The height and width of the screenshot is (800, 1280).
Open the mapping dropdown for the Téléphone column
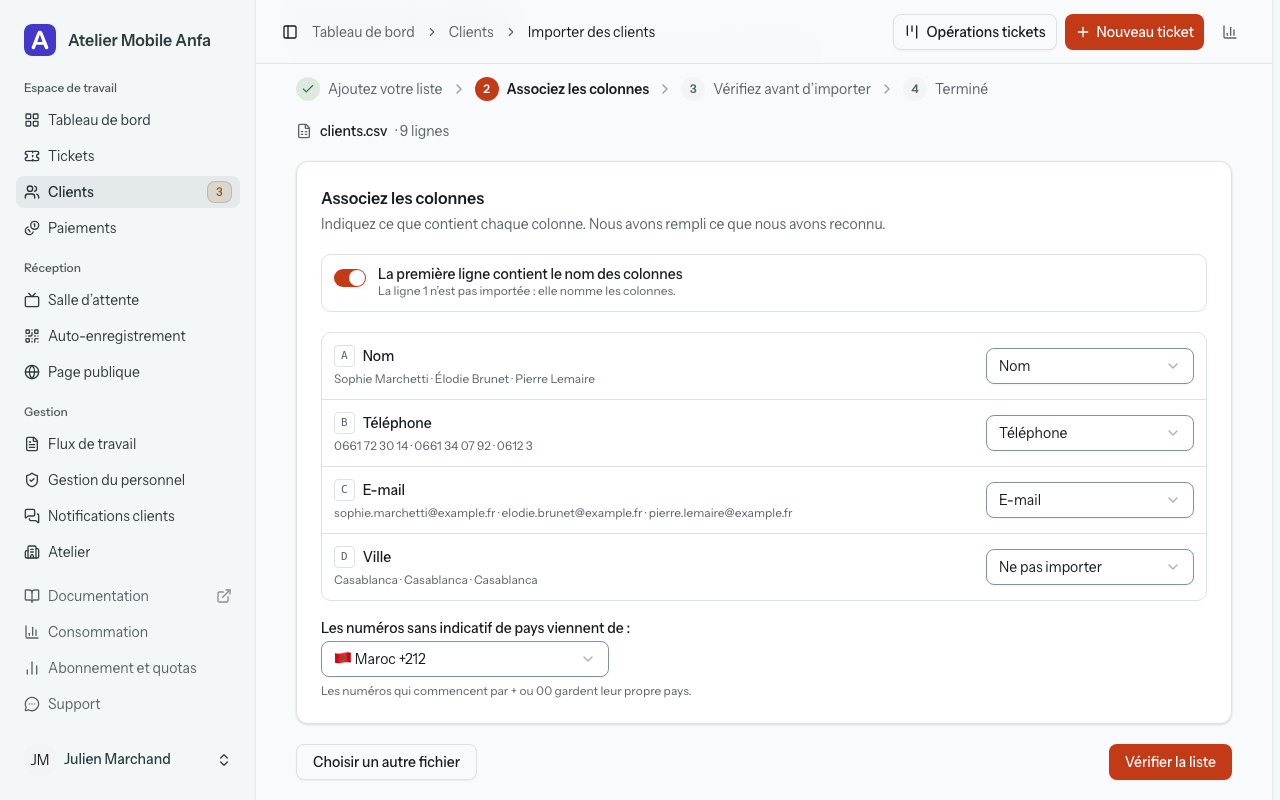pos(1090,433)
